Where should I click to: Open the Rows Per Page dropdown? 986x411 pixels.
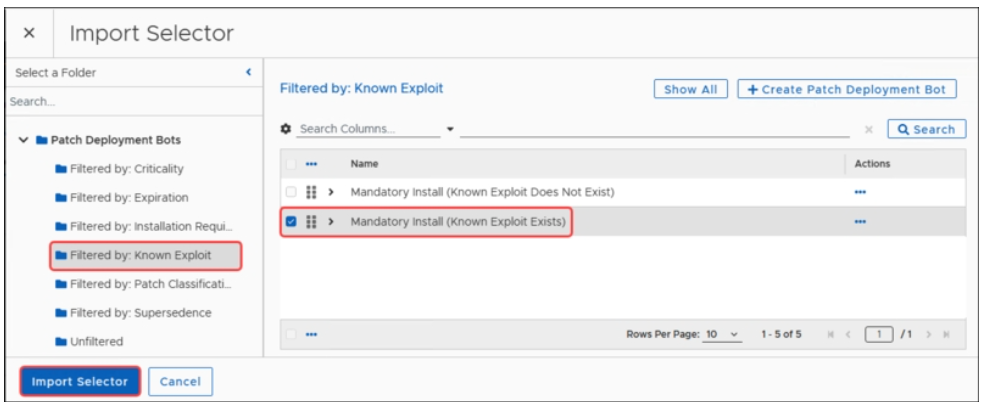coord(721,334)
